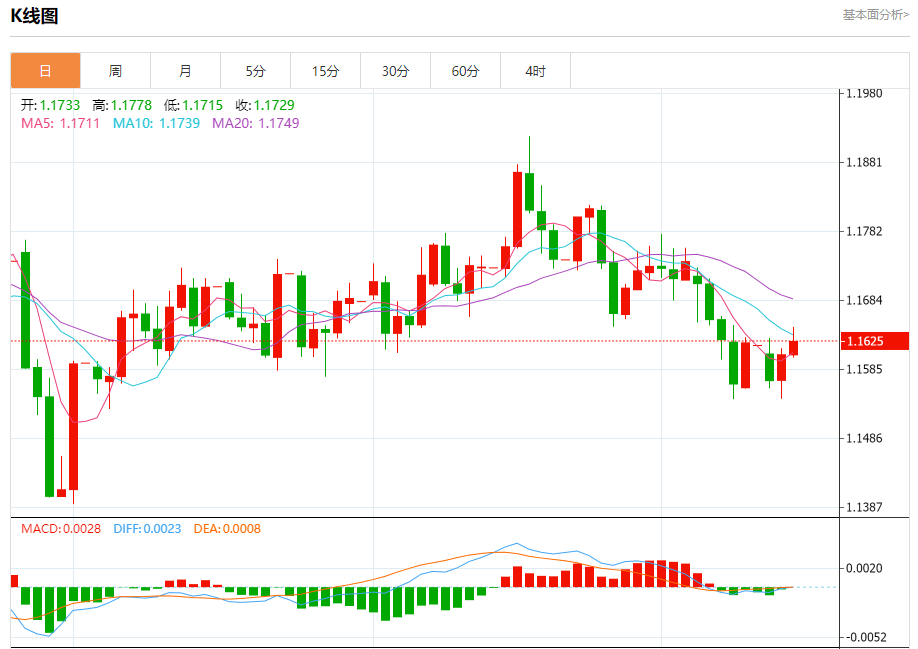This screenshot has width=918, height=649.
Task: Click the 0.0020 MACD axis label
Action: click(864, 568)
